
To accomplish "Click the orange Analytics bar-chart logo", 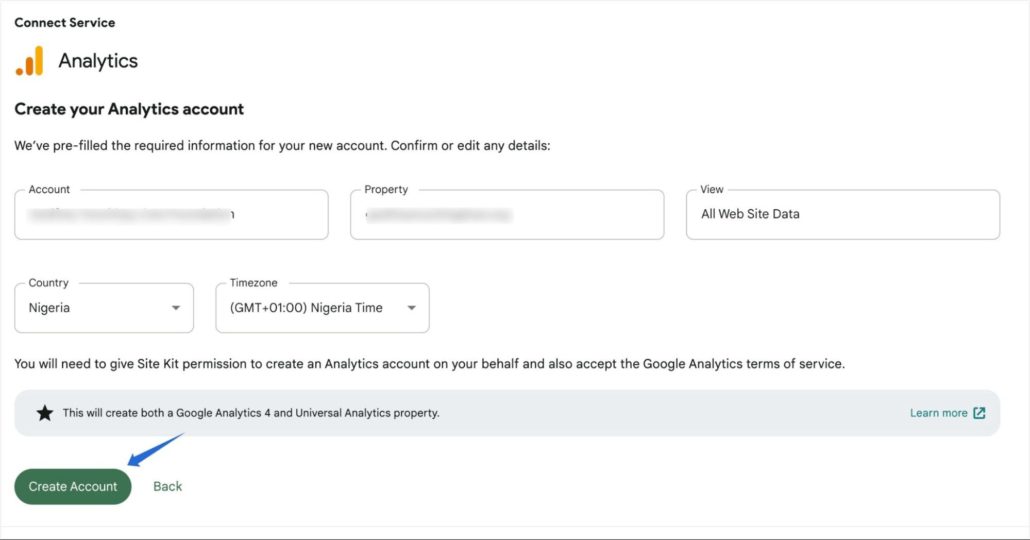I will pos(30,61).
